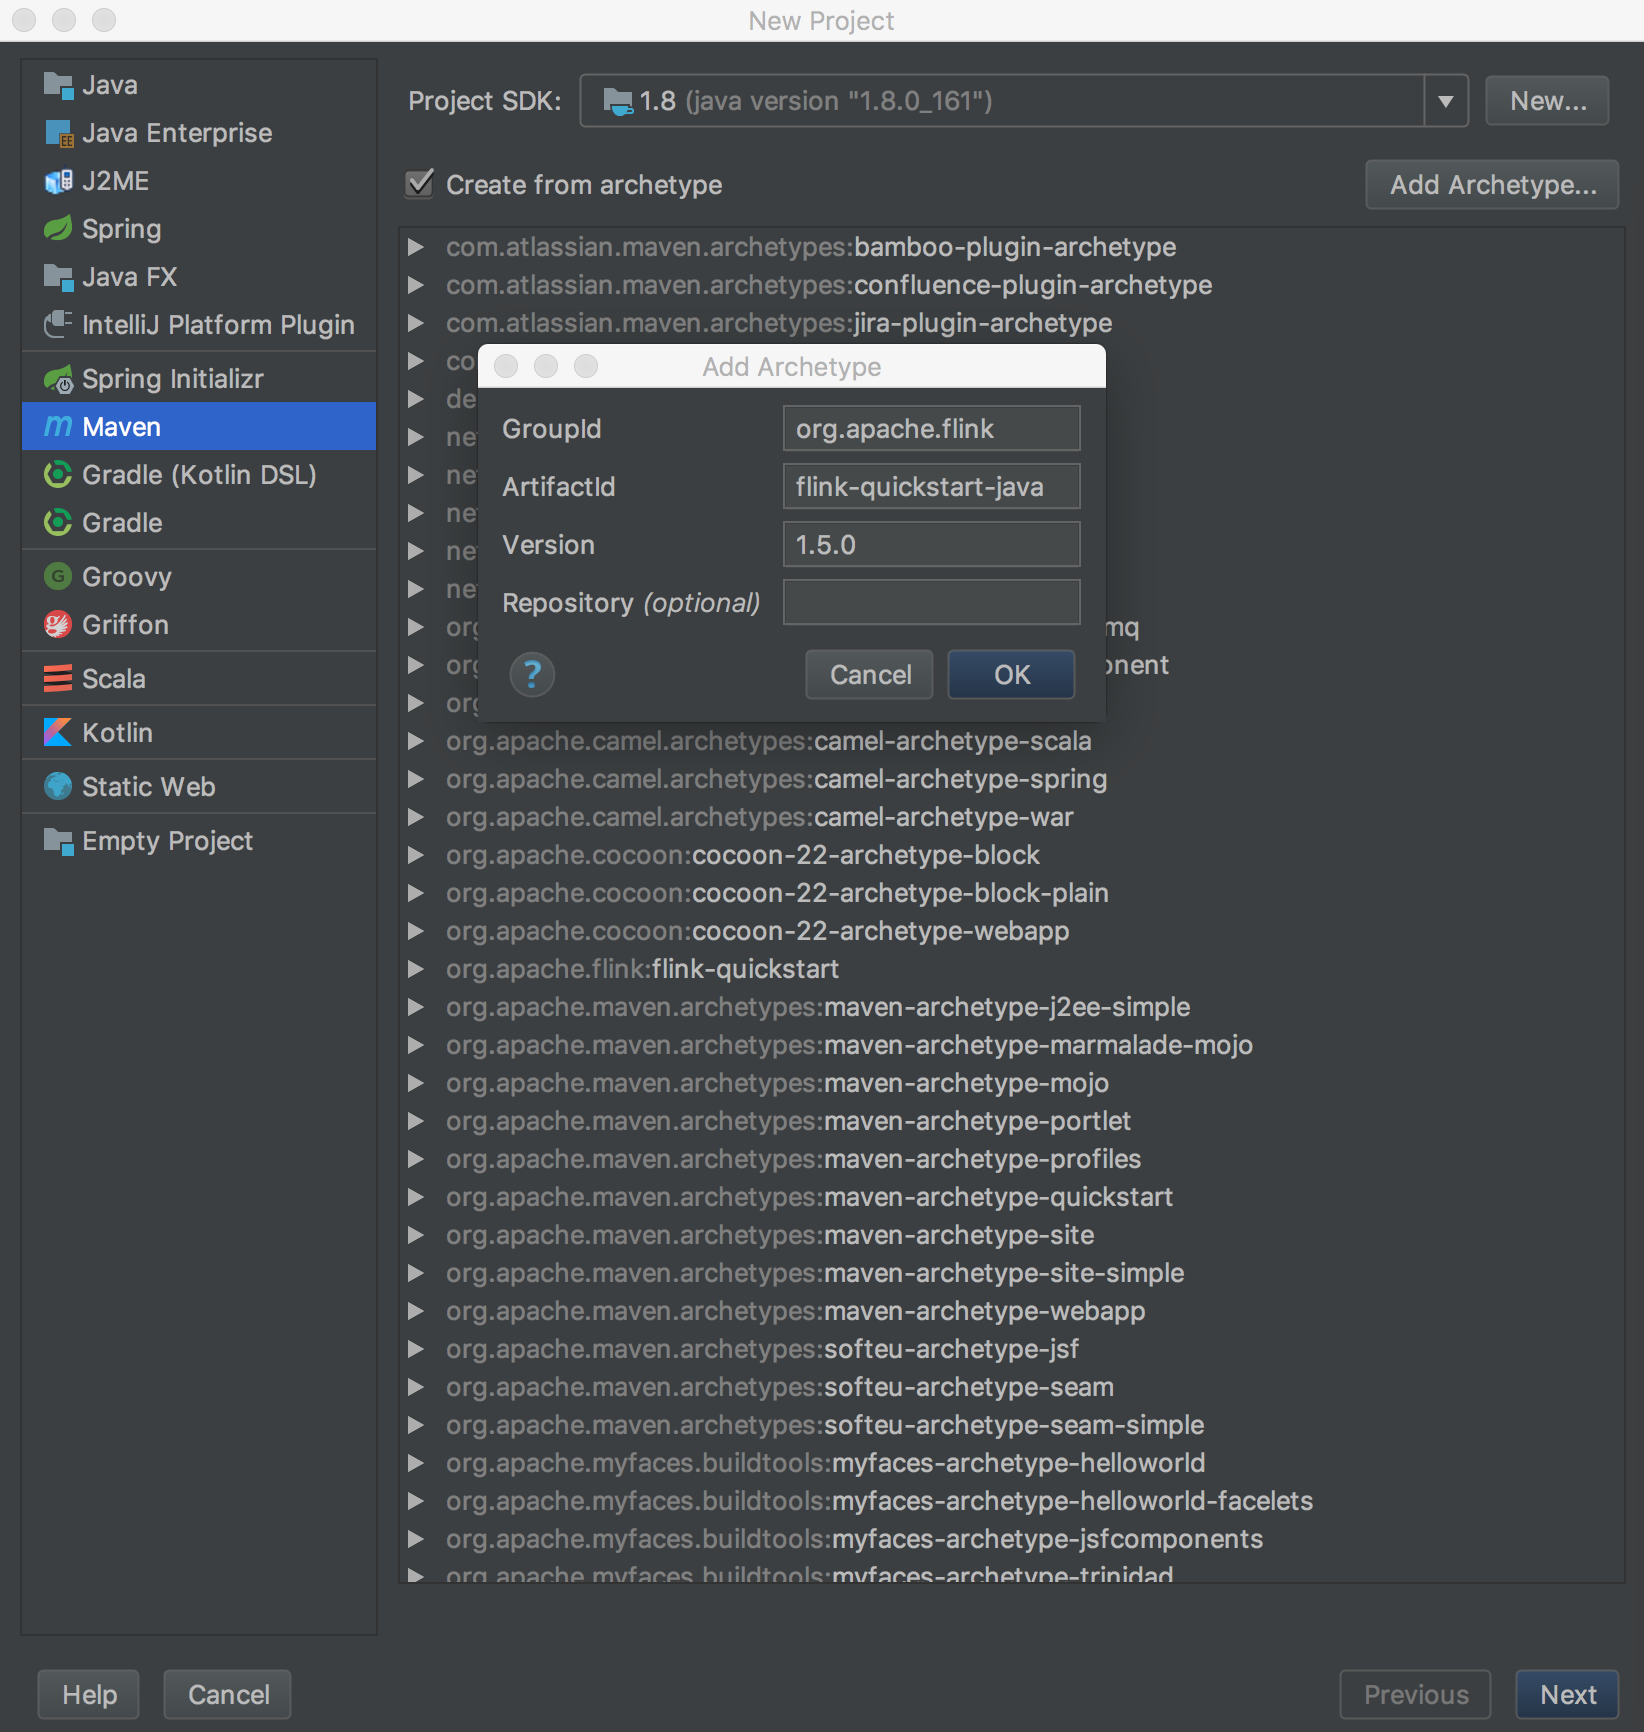
Task: Select Java Enterprise label
Action: click(177, 133)
